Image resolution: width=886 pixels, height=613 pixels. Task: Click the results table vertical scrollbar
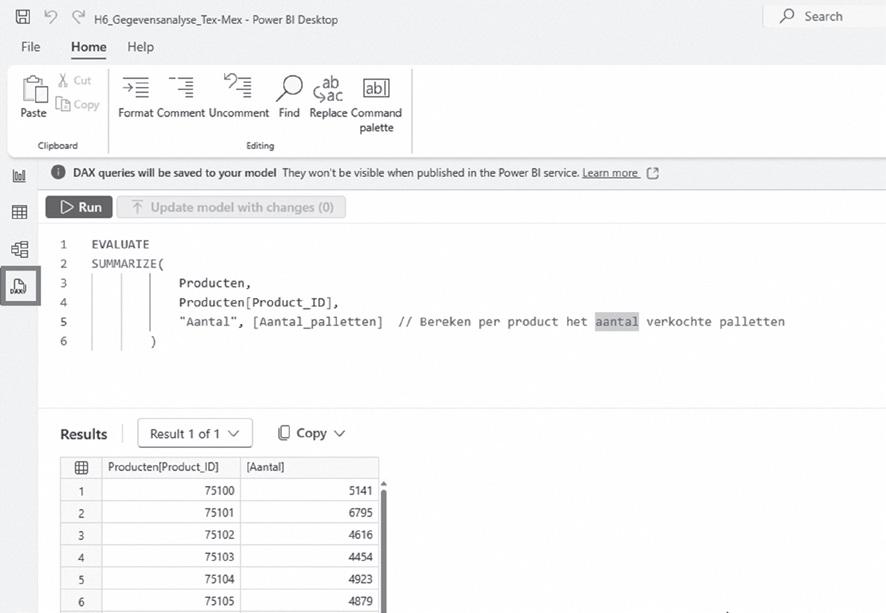384,551
